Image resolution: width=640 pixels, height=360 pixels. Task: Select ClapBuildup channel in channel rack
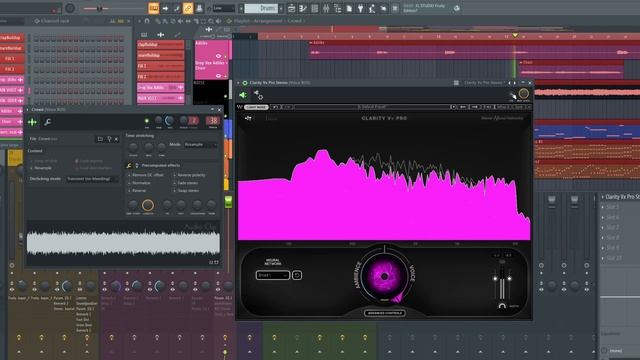click(12, 38)
